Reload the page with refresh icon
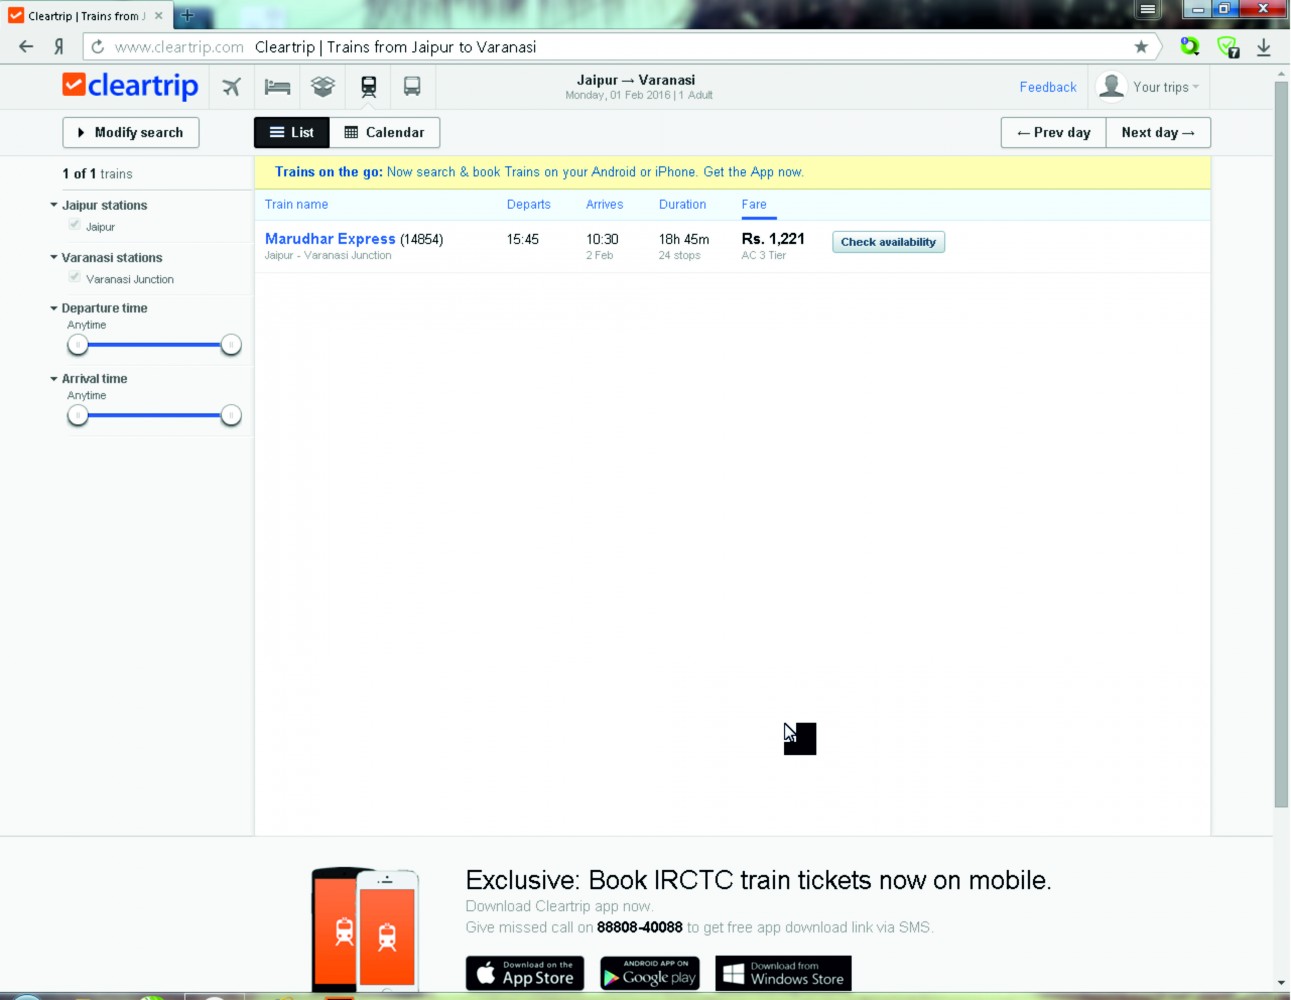The width and height of the screenshot is (1291, 1000). 97,47
